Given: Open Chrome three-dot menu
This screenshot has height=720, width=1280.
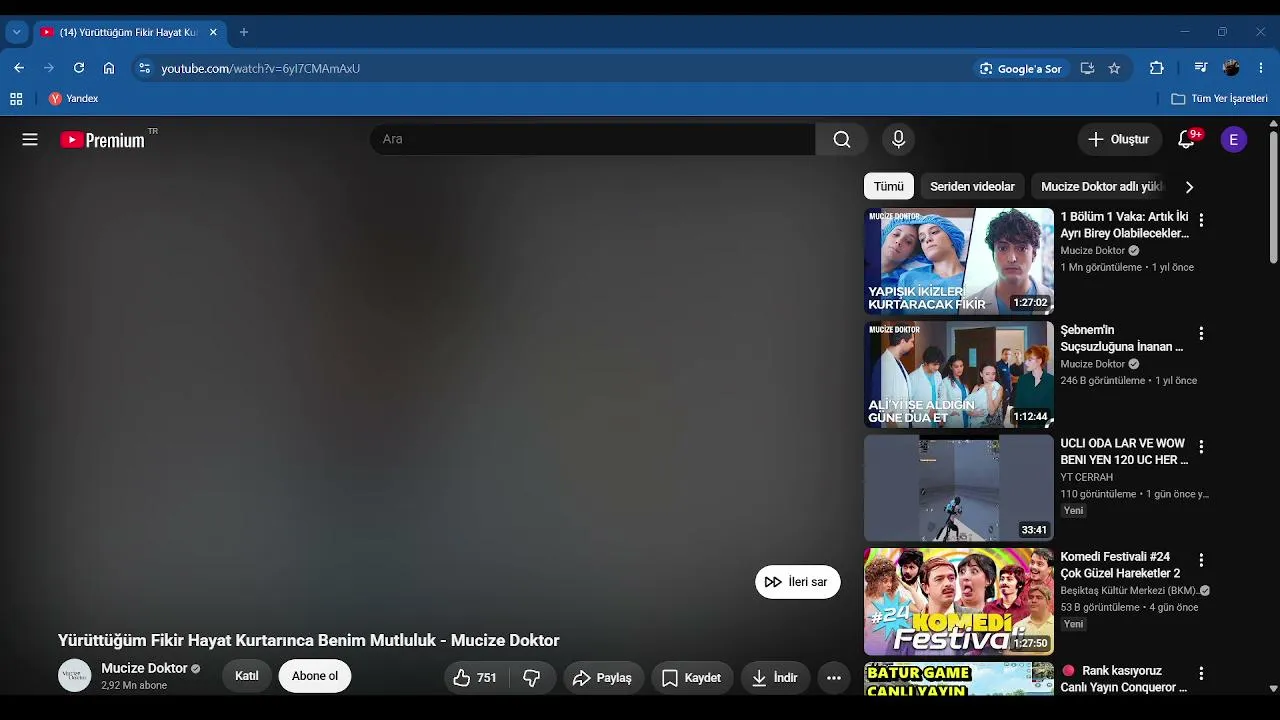Looking at the screenshot, I should (x=1261, y=68).
